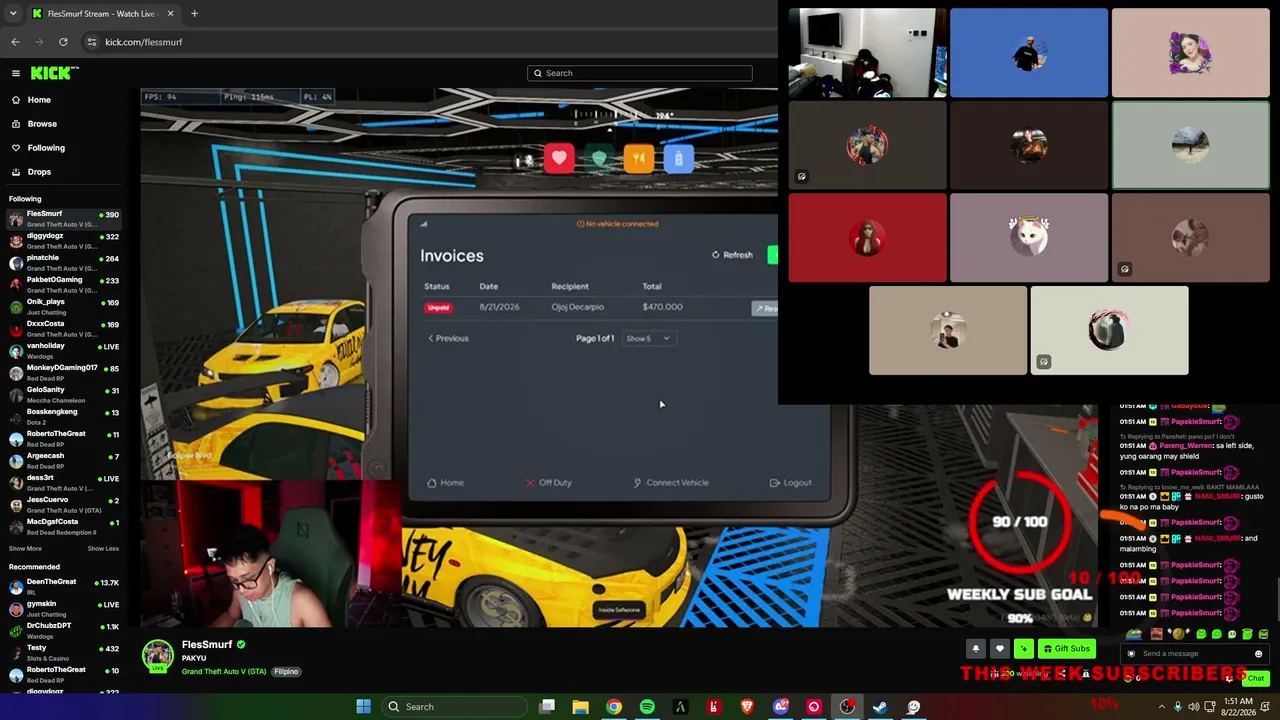
Task: Open GeloSanity channel in sidebar
Action: 62,394
